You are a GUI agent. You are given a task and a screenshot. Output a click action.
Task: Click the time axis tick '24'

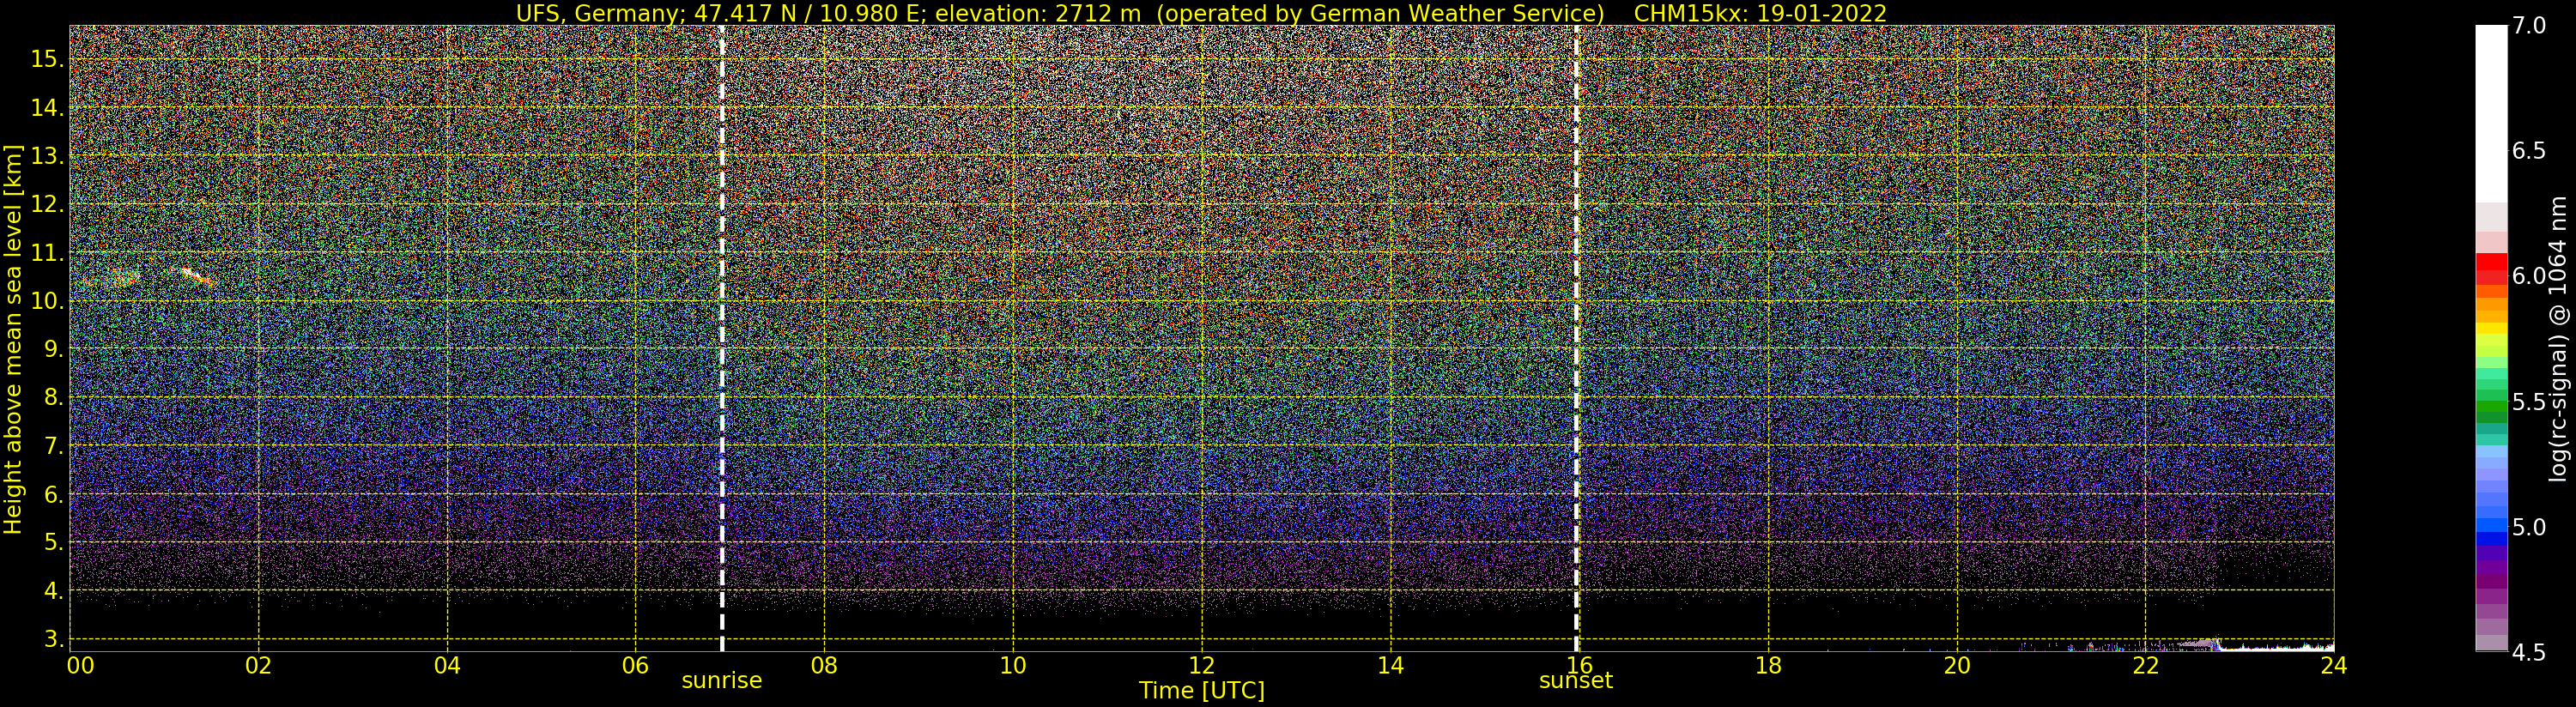pyautogui.click(x=2333, y=665)
